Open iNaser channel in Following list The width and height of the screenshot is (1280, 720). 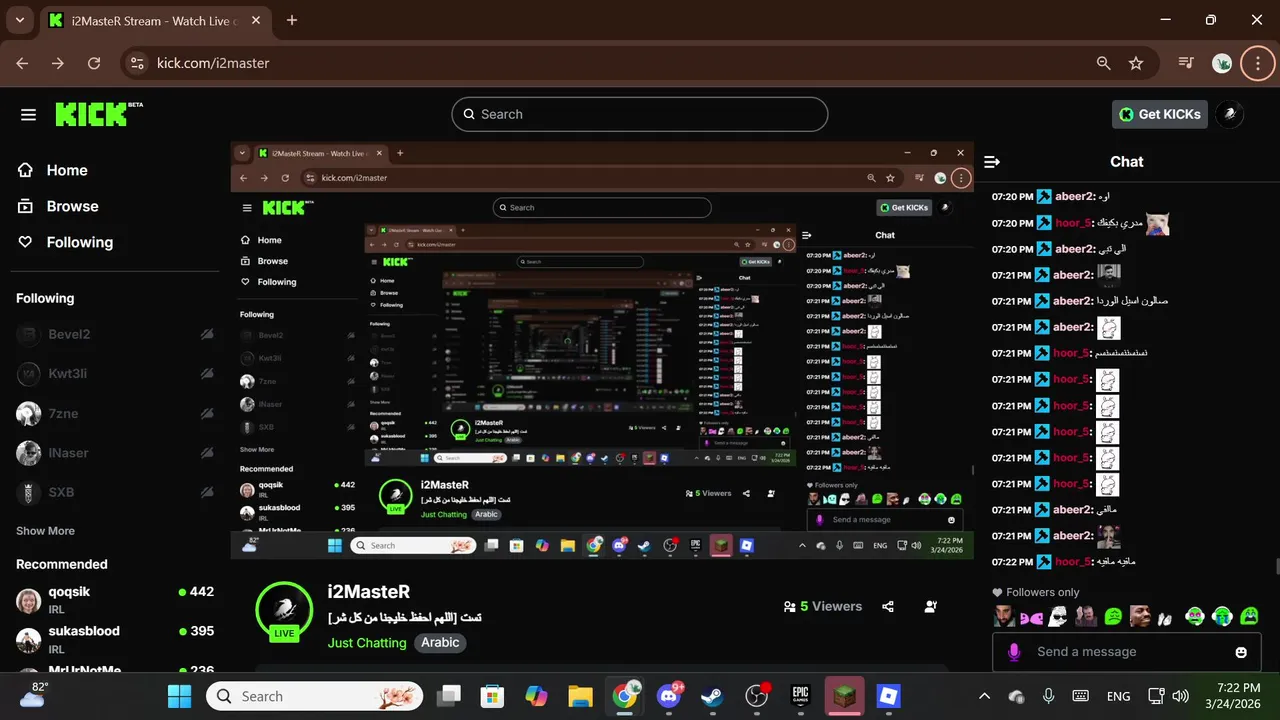tap(115, 453)
